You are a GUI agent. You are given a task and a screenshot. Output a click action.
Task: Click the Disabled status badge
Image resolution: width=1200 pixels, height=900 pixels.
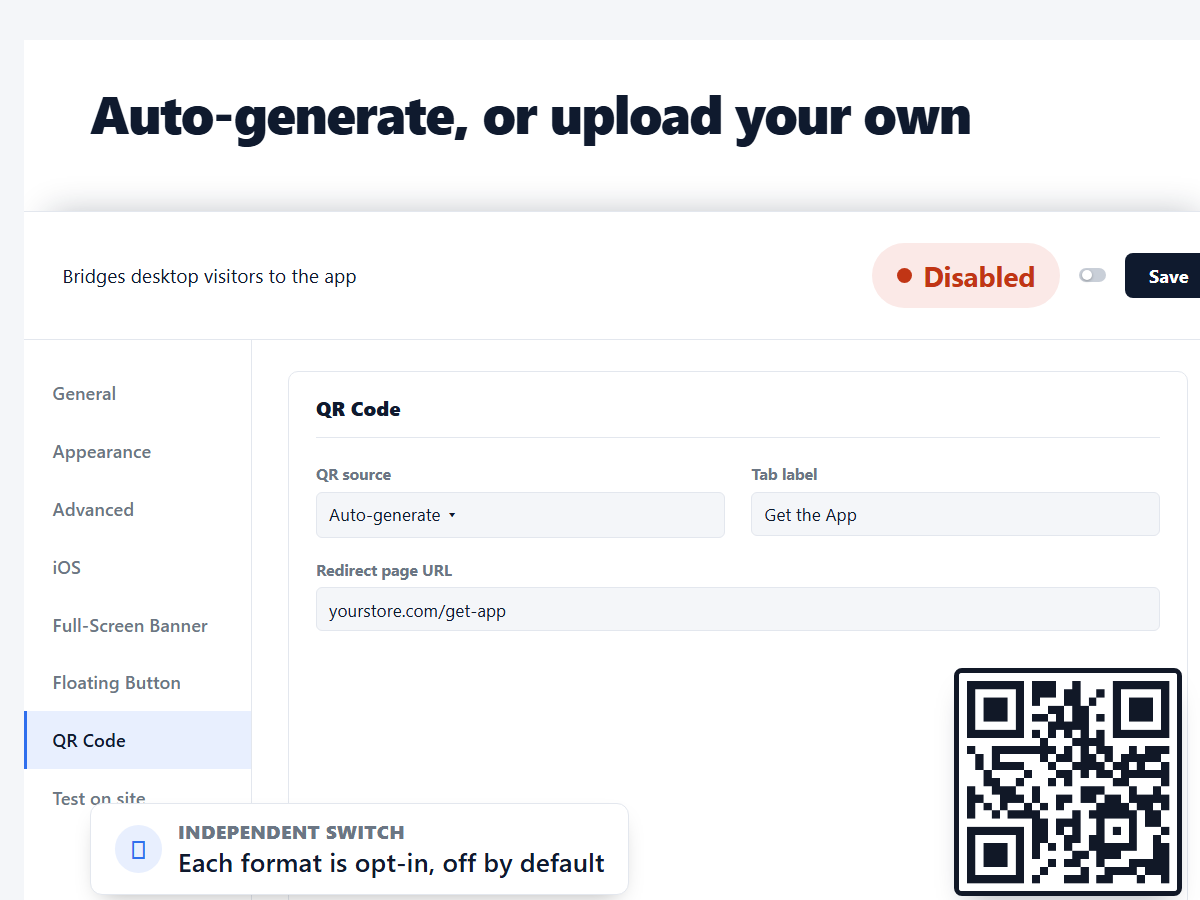pos(966,276)
